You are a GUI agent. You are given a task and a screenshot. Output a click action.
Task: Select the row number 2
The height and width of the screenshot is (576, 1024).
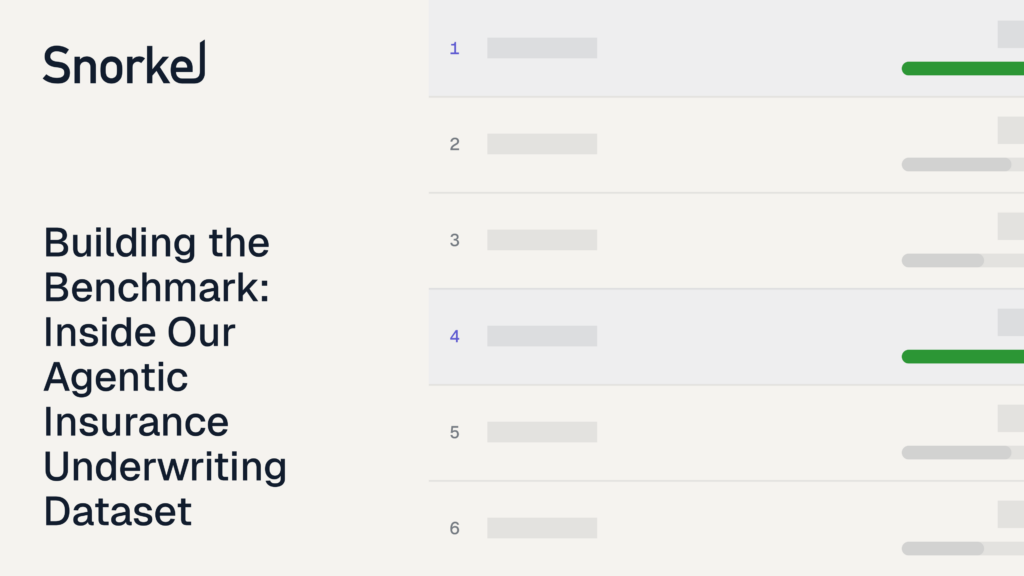(455, 144)
